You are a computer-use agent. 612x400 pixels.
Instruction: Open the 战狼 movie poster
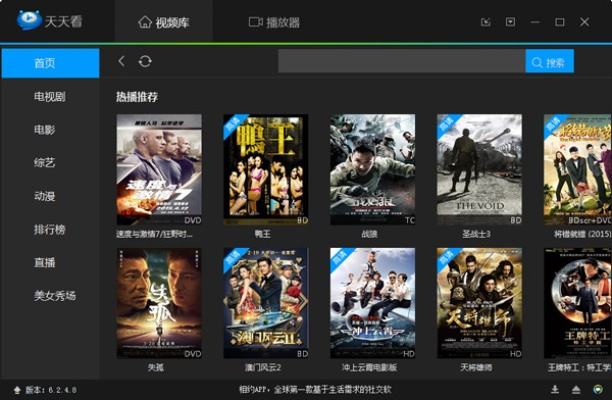click(373, 169)
